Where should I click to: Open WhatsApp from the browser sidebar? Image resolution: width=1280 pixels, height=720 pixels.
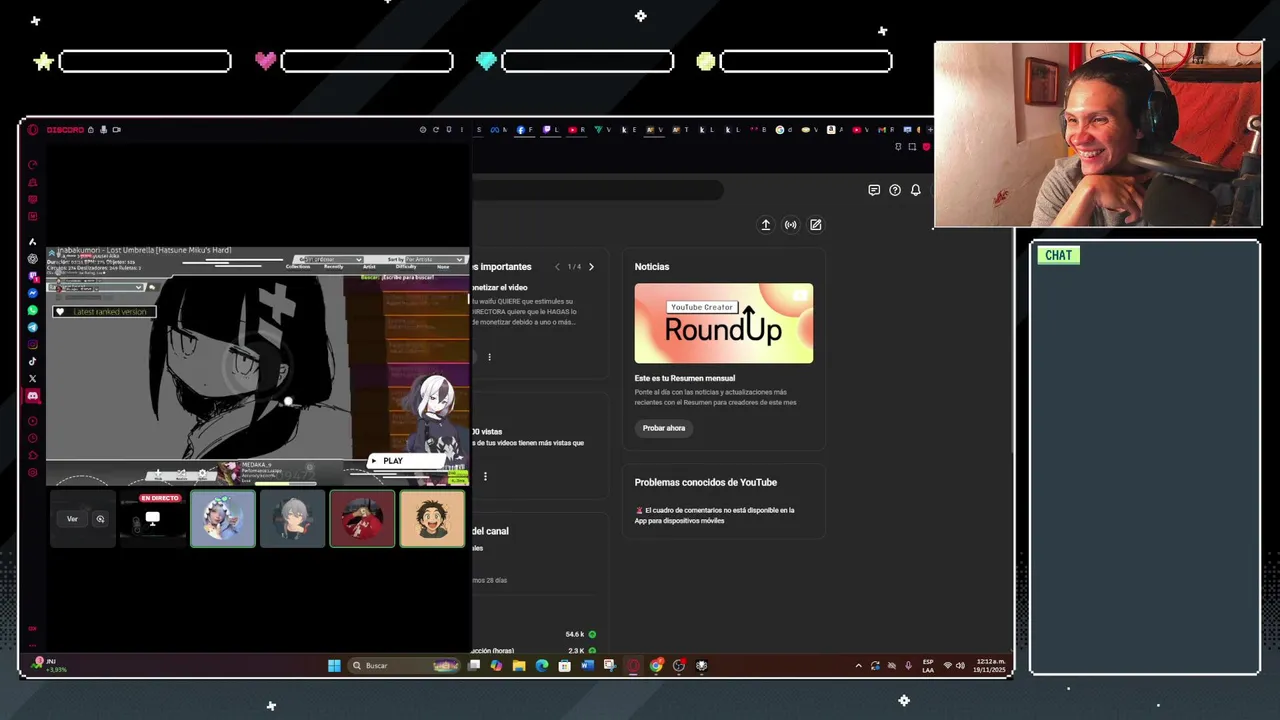pyautogui.click(x=32, y=310)
